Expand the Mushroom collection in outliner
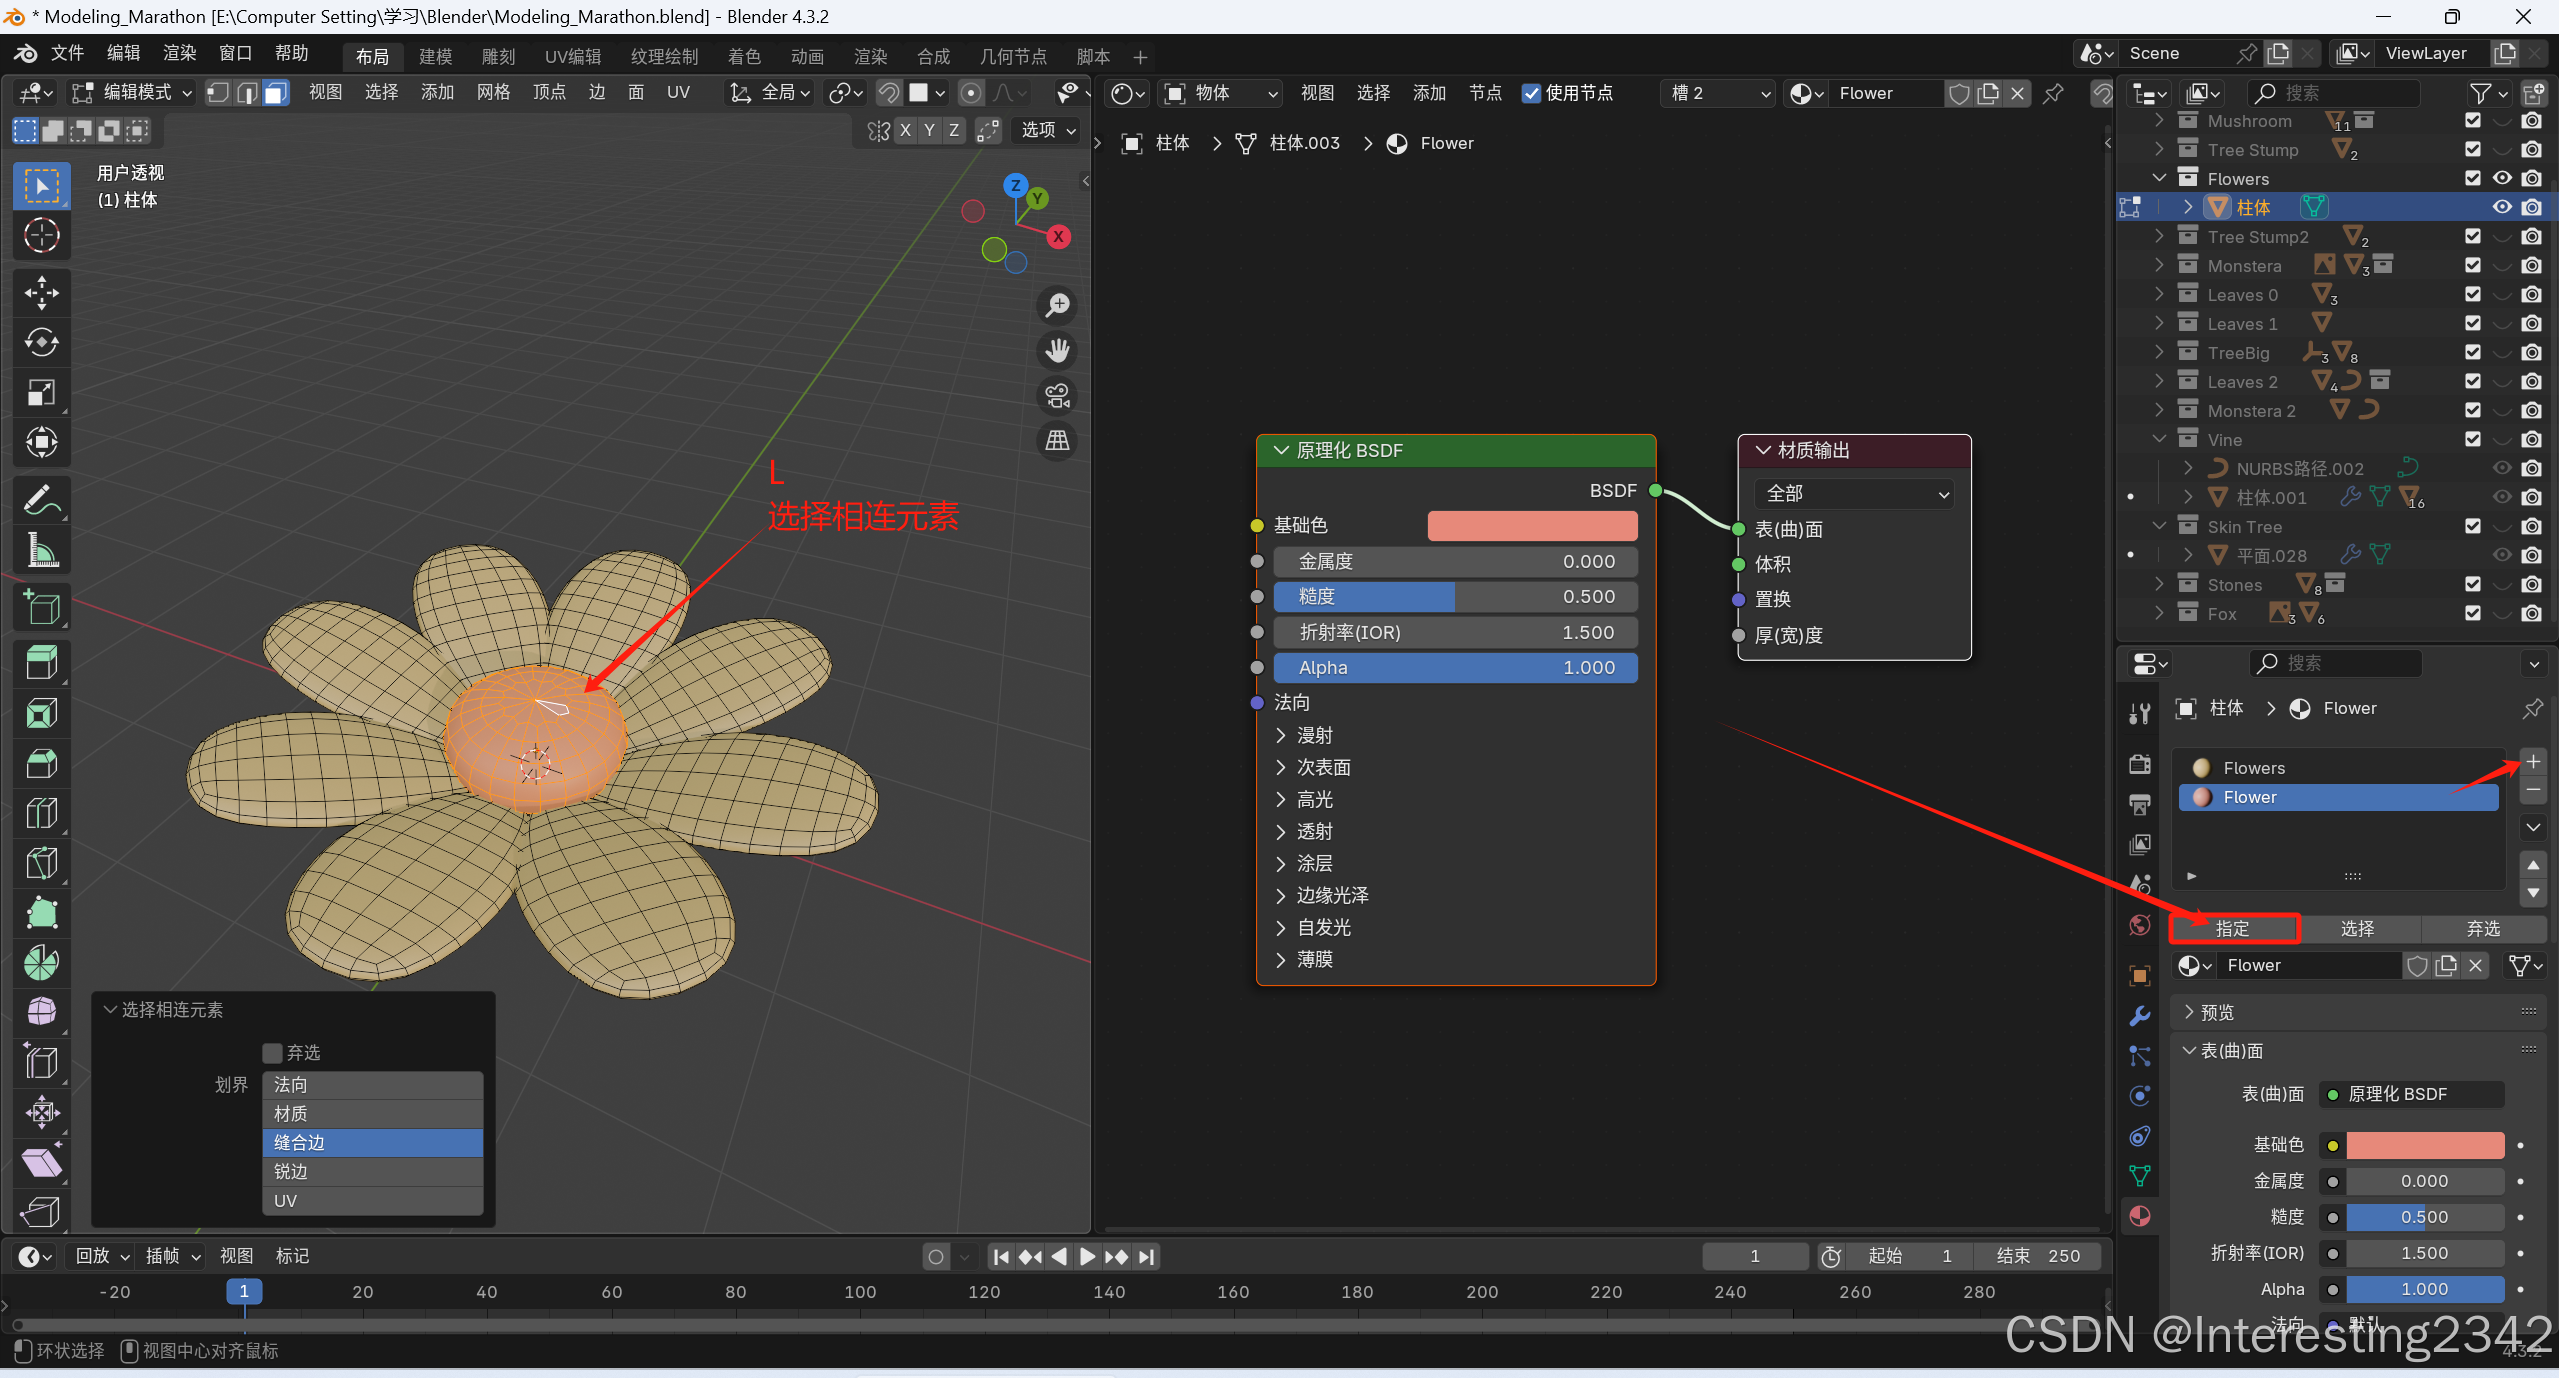 tap(2159, 121)
